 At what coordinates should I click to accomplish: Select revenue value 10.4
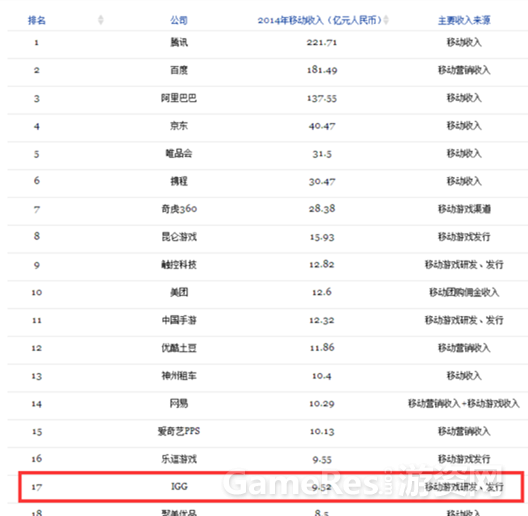[x=322, y=376]
